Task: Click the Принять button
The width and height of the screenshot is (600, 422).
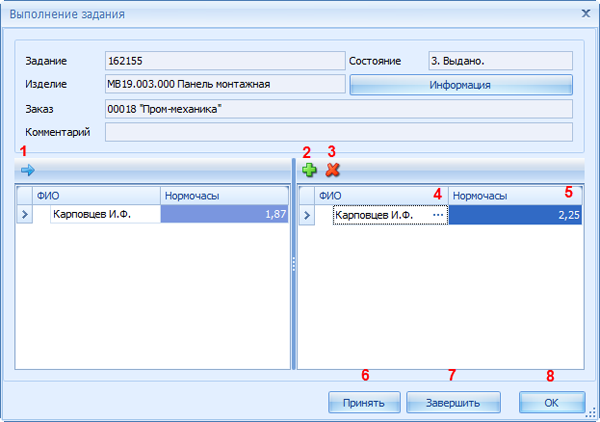Action: [364, 402]
